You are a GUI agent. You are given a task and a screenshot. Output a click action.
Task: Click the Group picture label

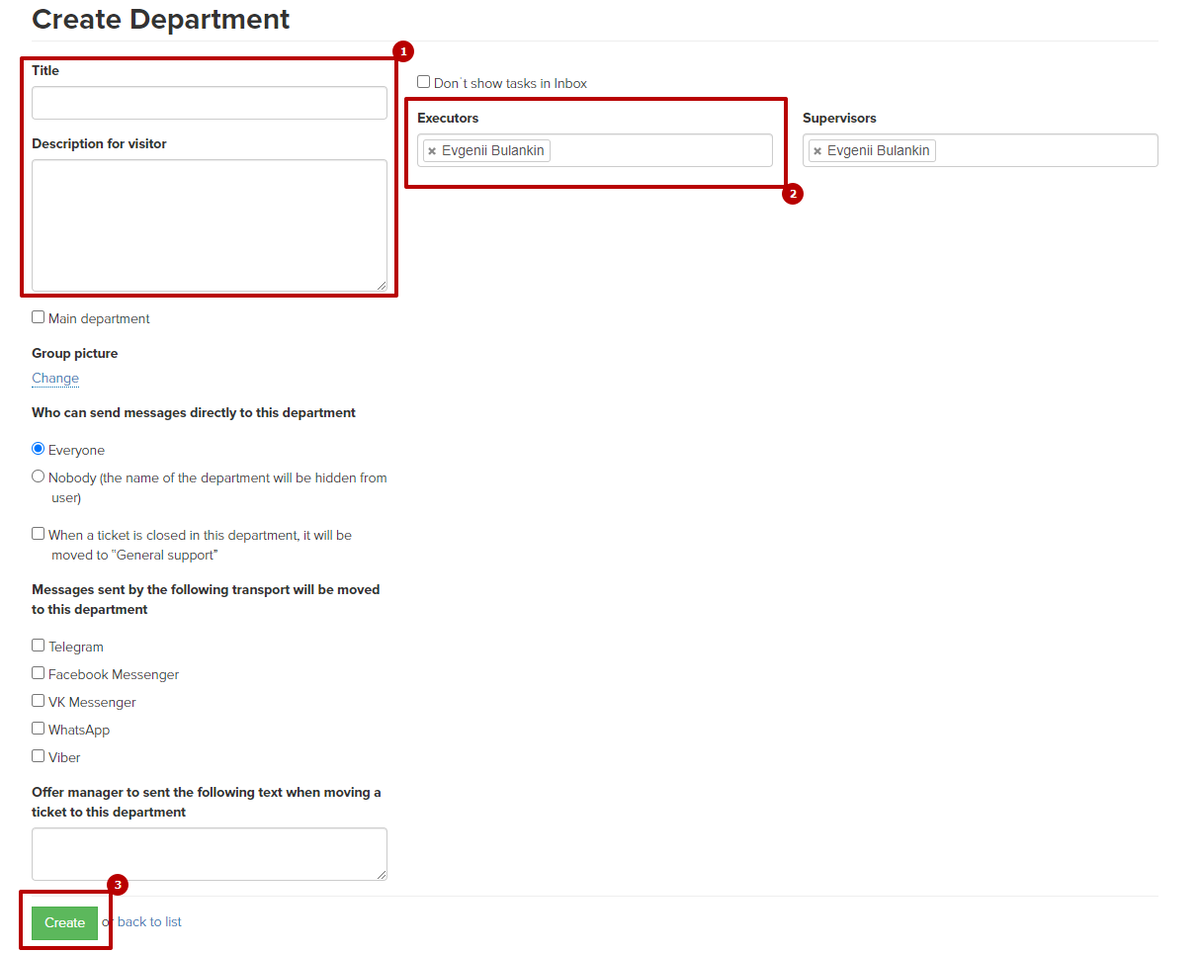click(75, 353)
